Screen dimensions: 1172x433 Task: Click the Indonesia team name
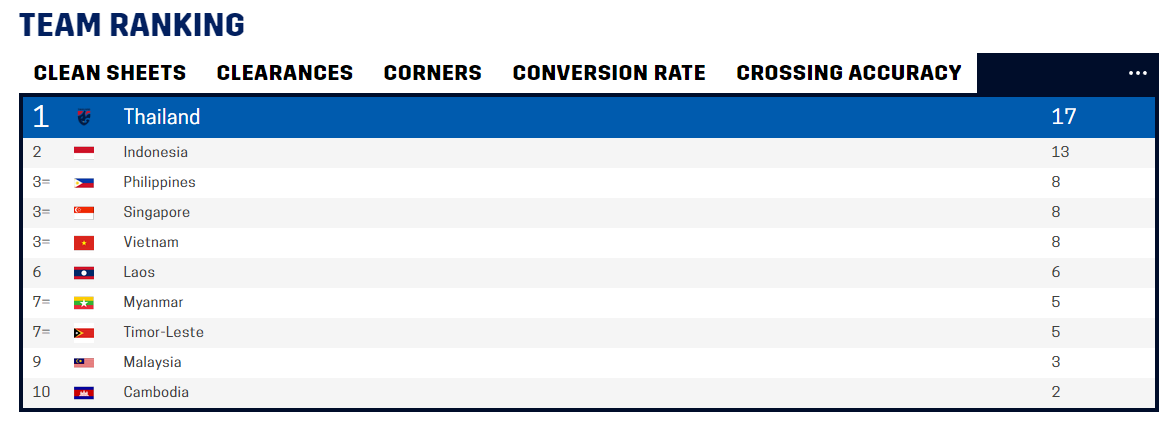(156, 153)
